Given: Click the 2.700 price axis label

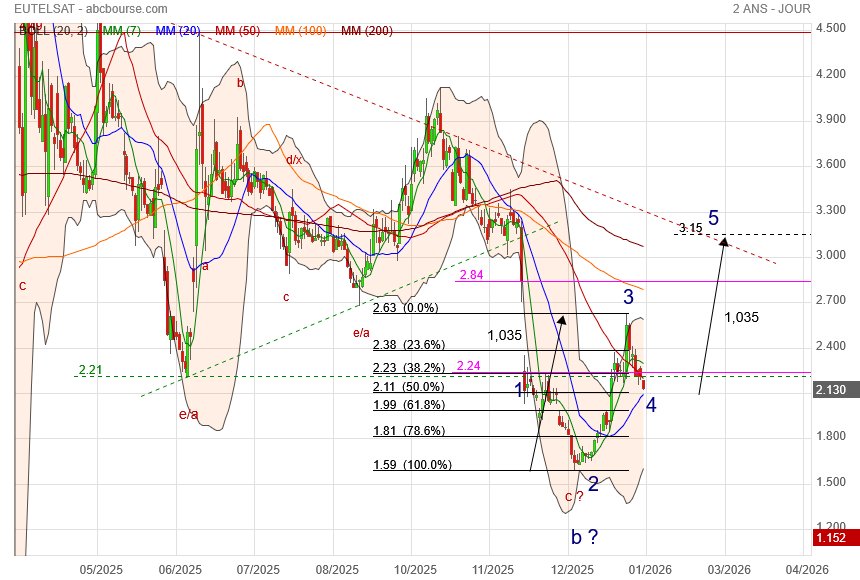Looking at the screenshot, I should 831,300.
